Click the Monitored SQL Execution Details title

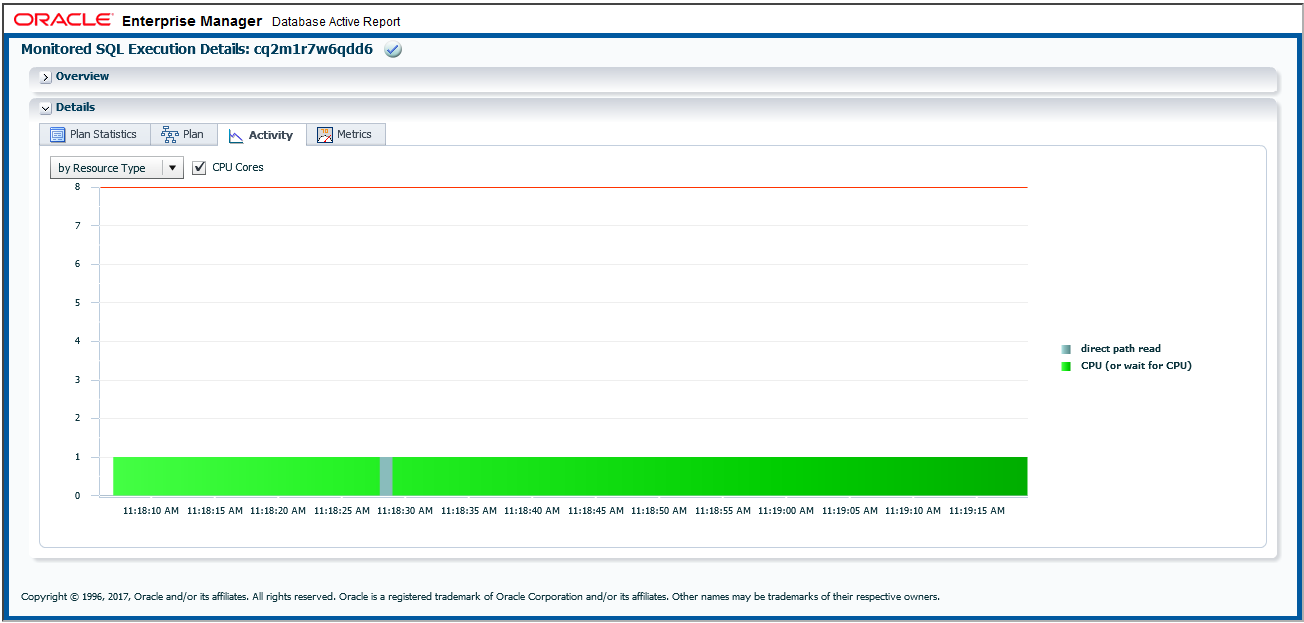[197, 49]
